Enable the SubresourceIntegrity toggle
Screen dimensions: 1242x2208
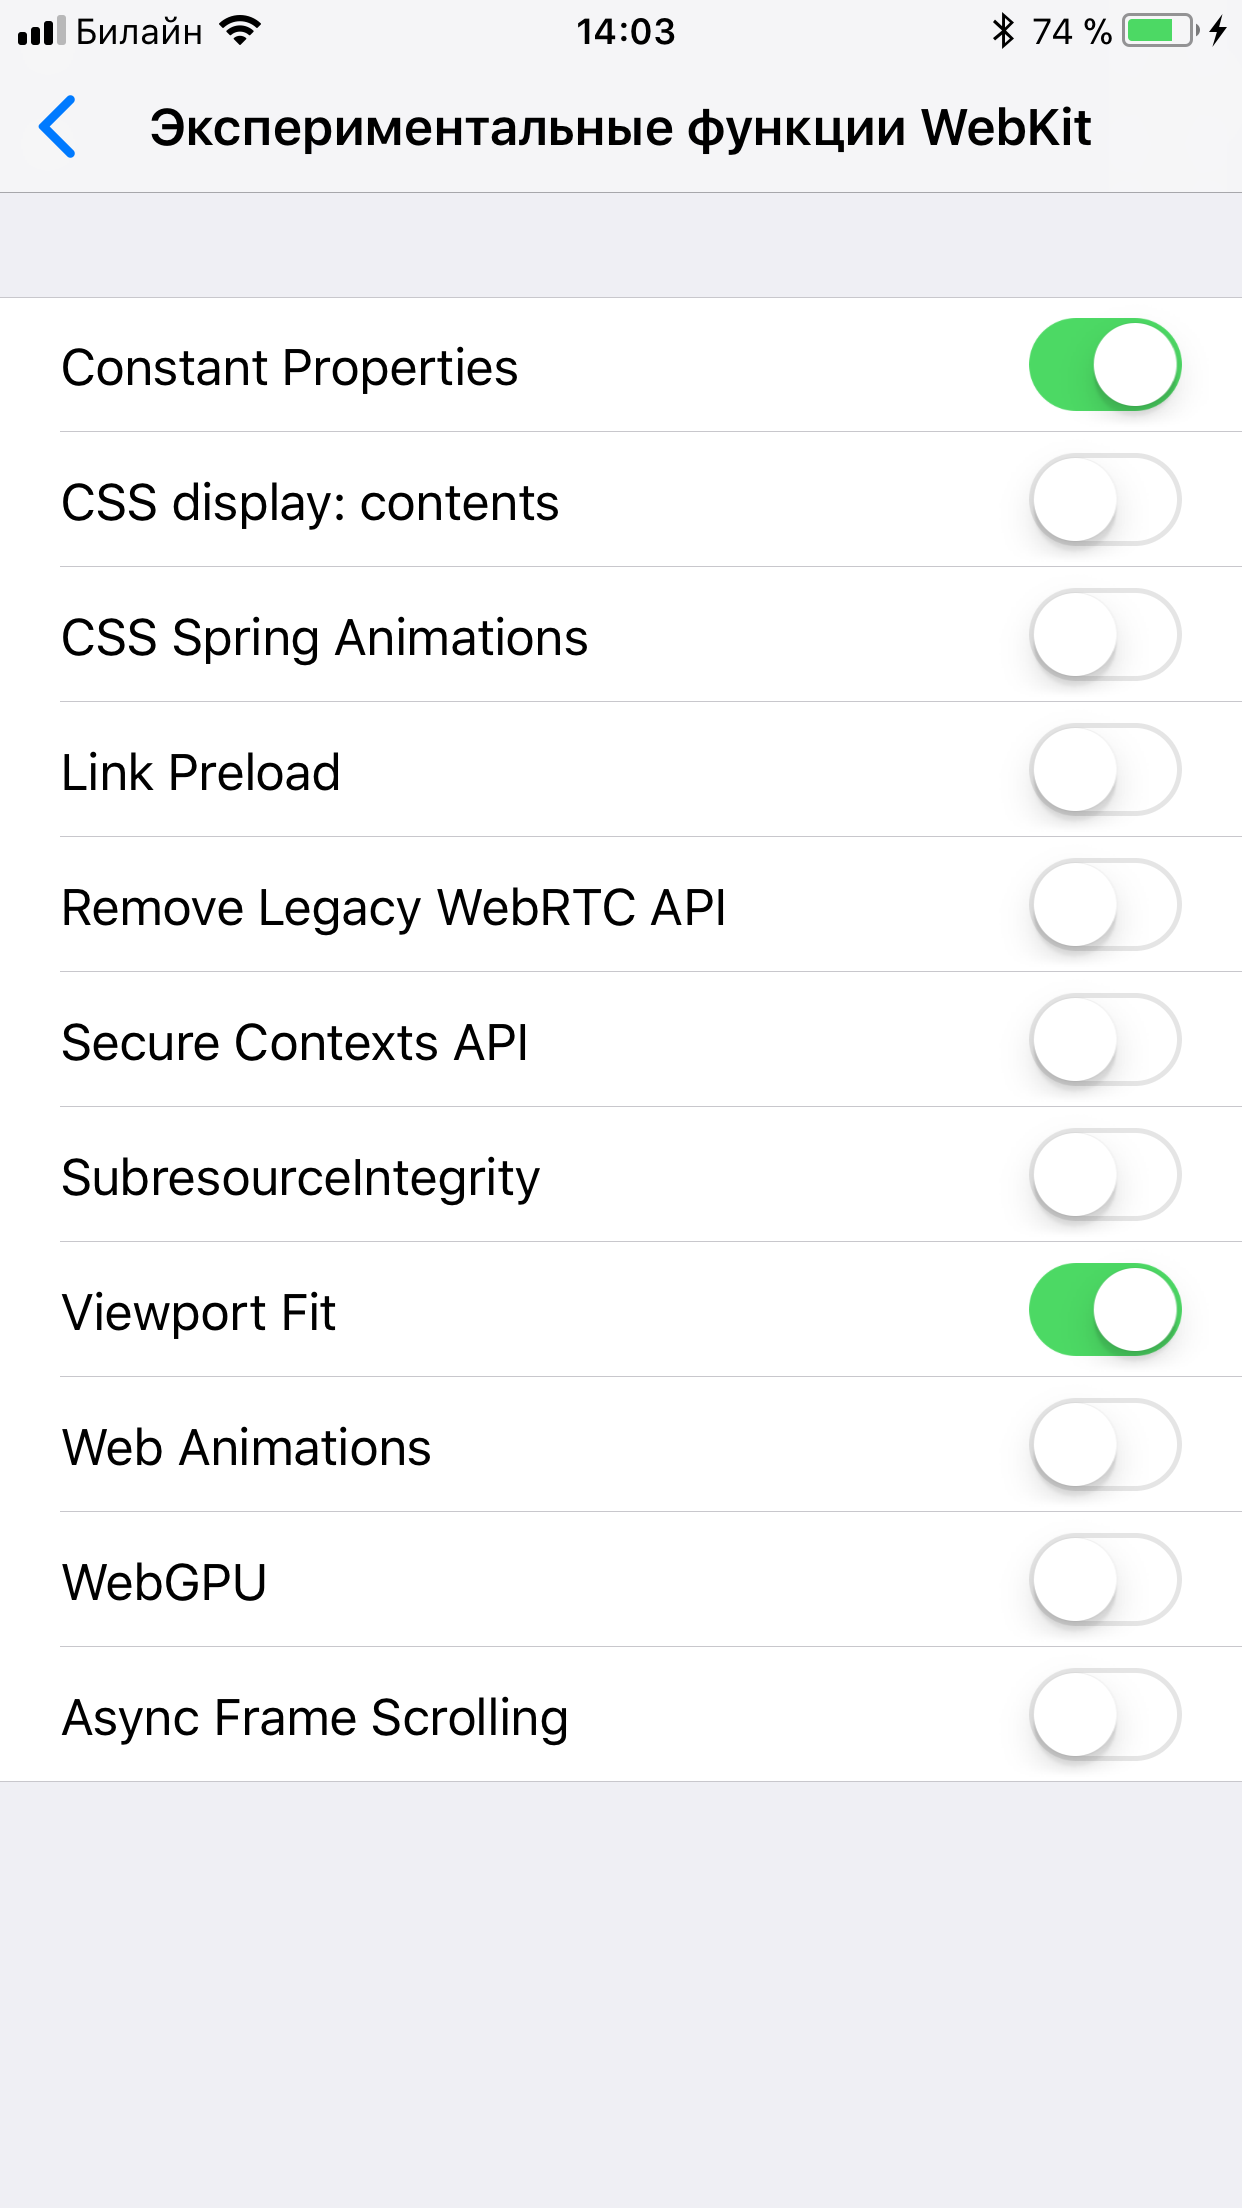[1105, 1175]
